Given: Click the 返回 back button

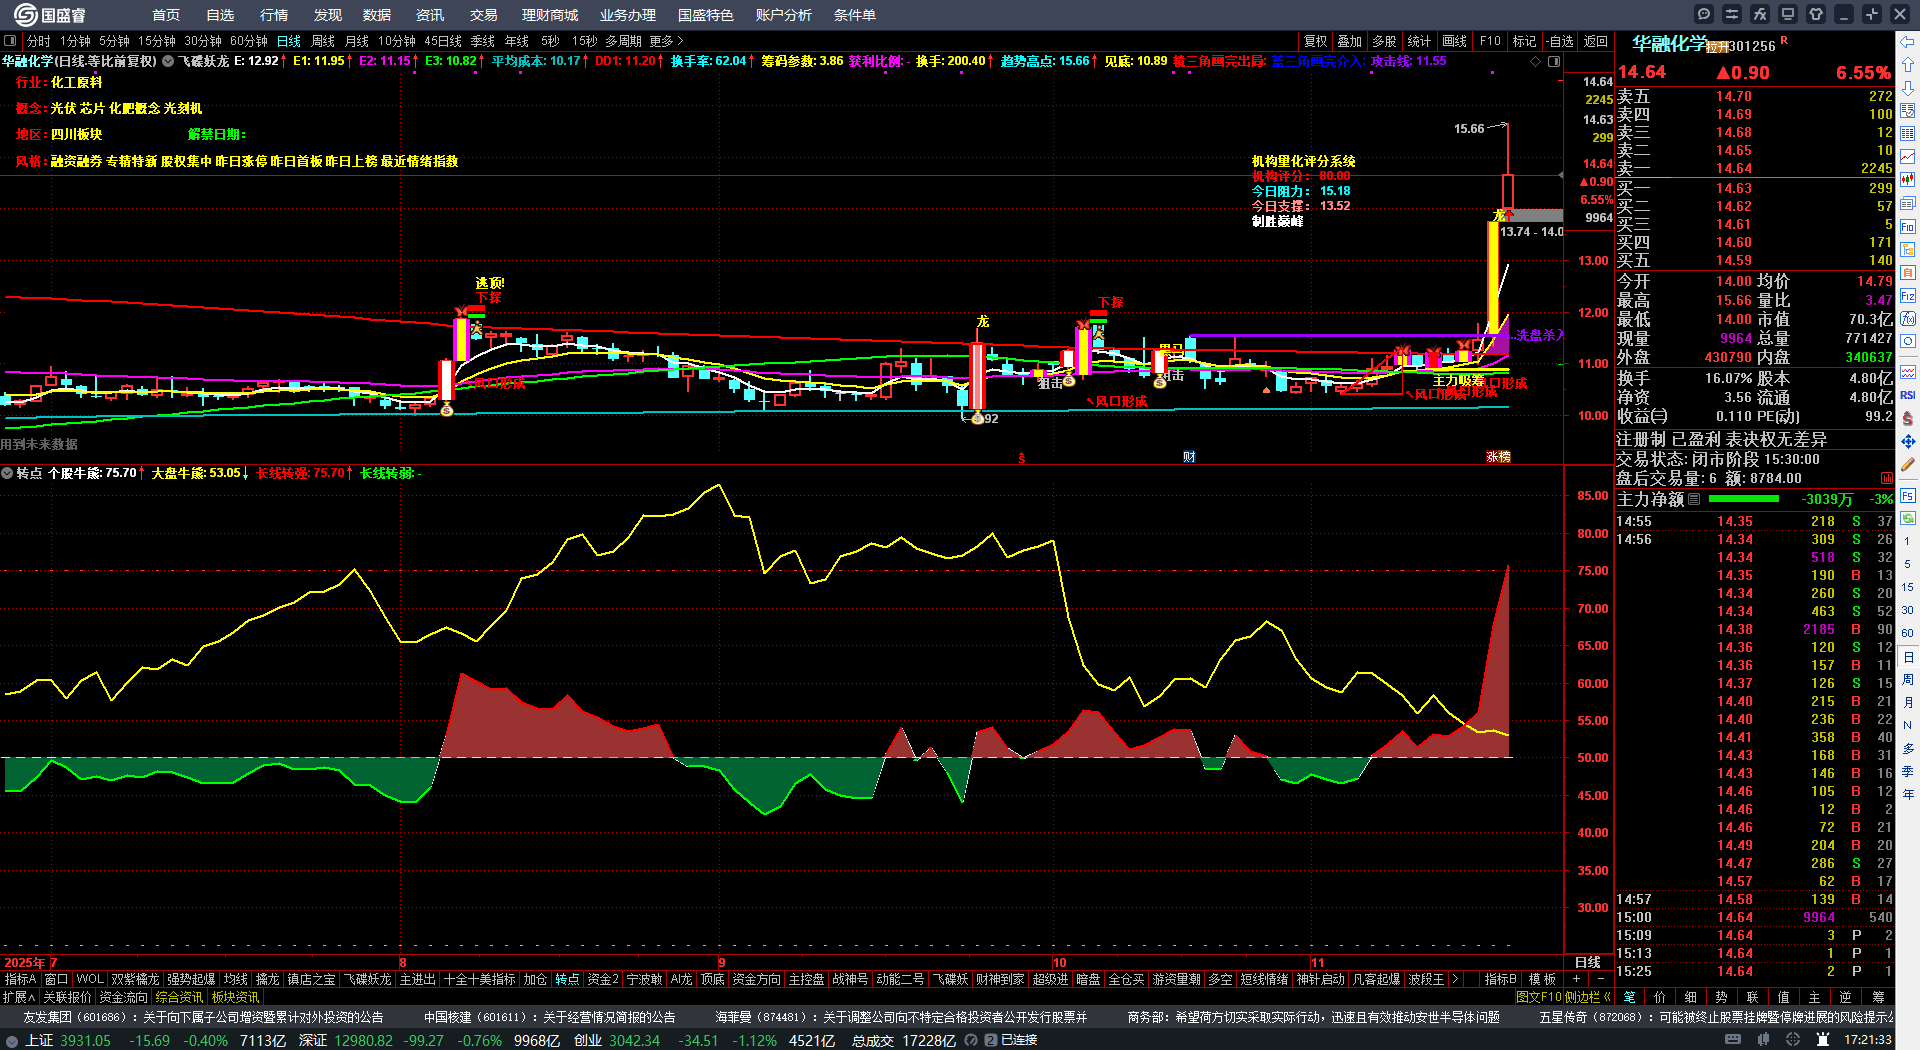Looking at the screenshot, I should point(1596,41).
